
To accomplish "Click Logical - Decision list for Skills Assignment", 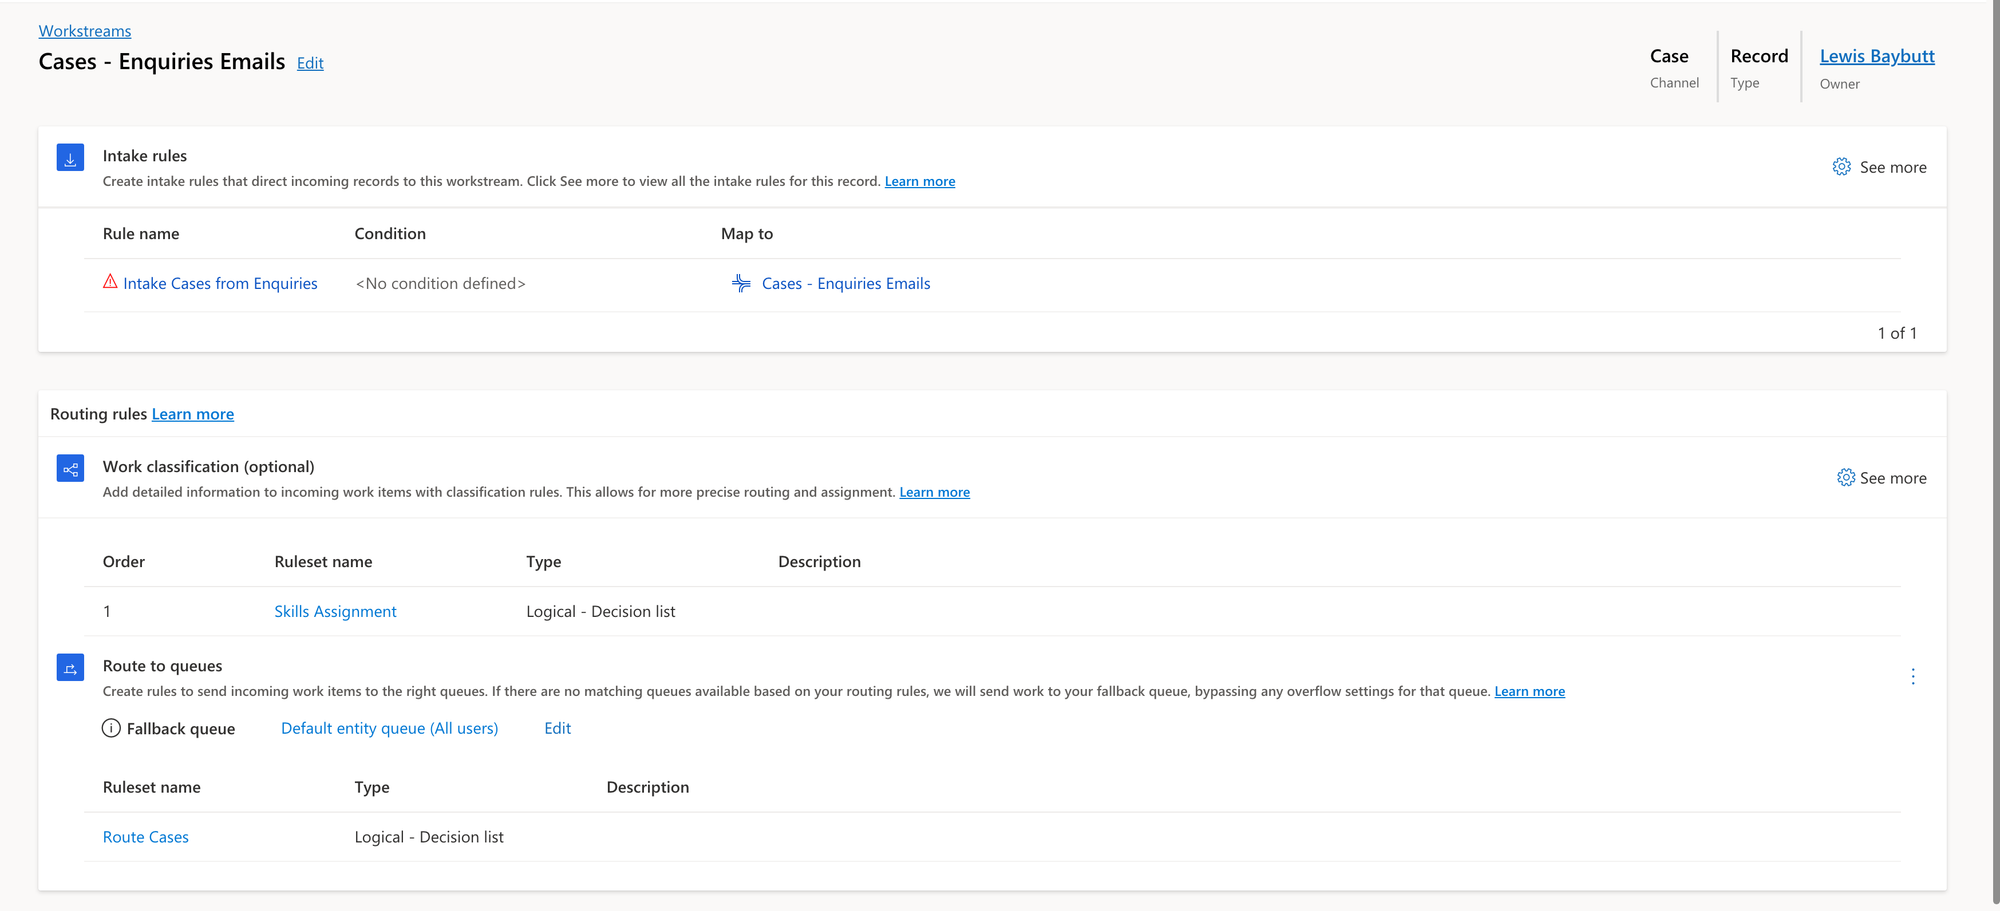I will coord(601,611).
